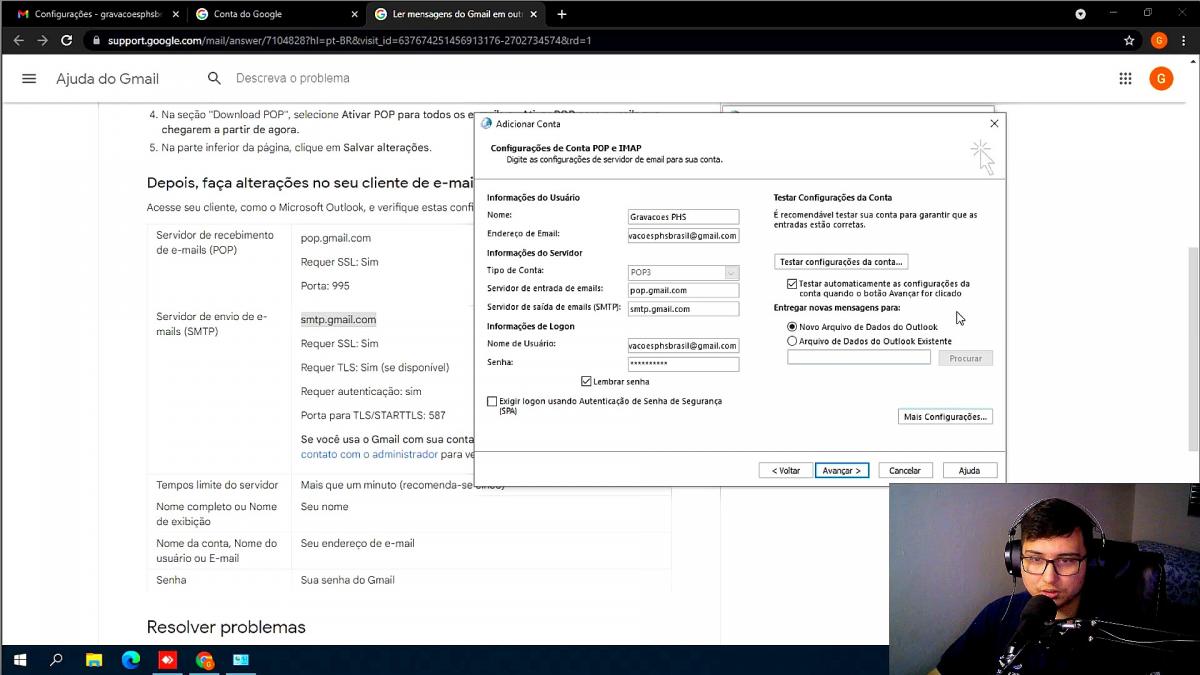Image resolution: width=1200 pixels, height=675 pixels.
Task: Open Microsoft Edge from taskbar
Action: coord(131,660)
